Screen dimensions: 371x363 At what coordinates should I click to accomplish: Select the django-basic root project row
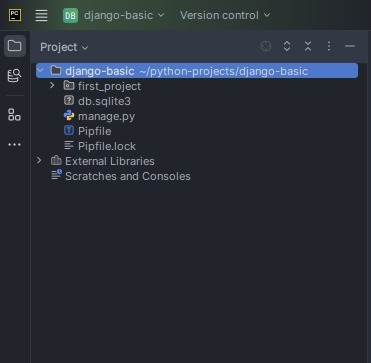coord(197,71)
